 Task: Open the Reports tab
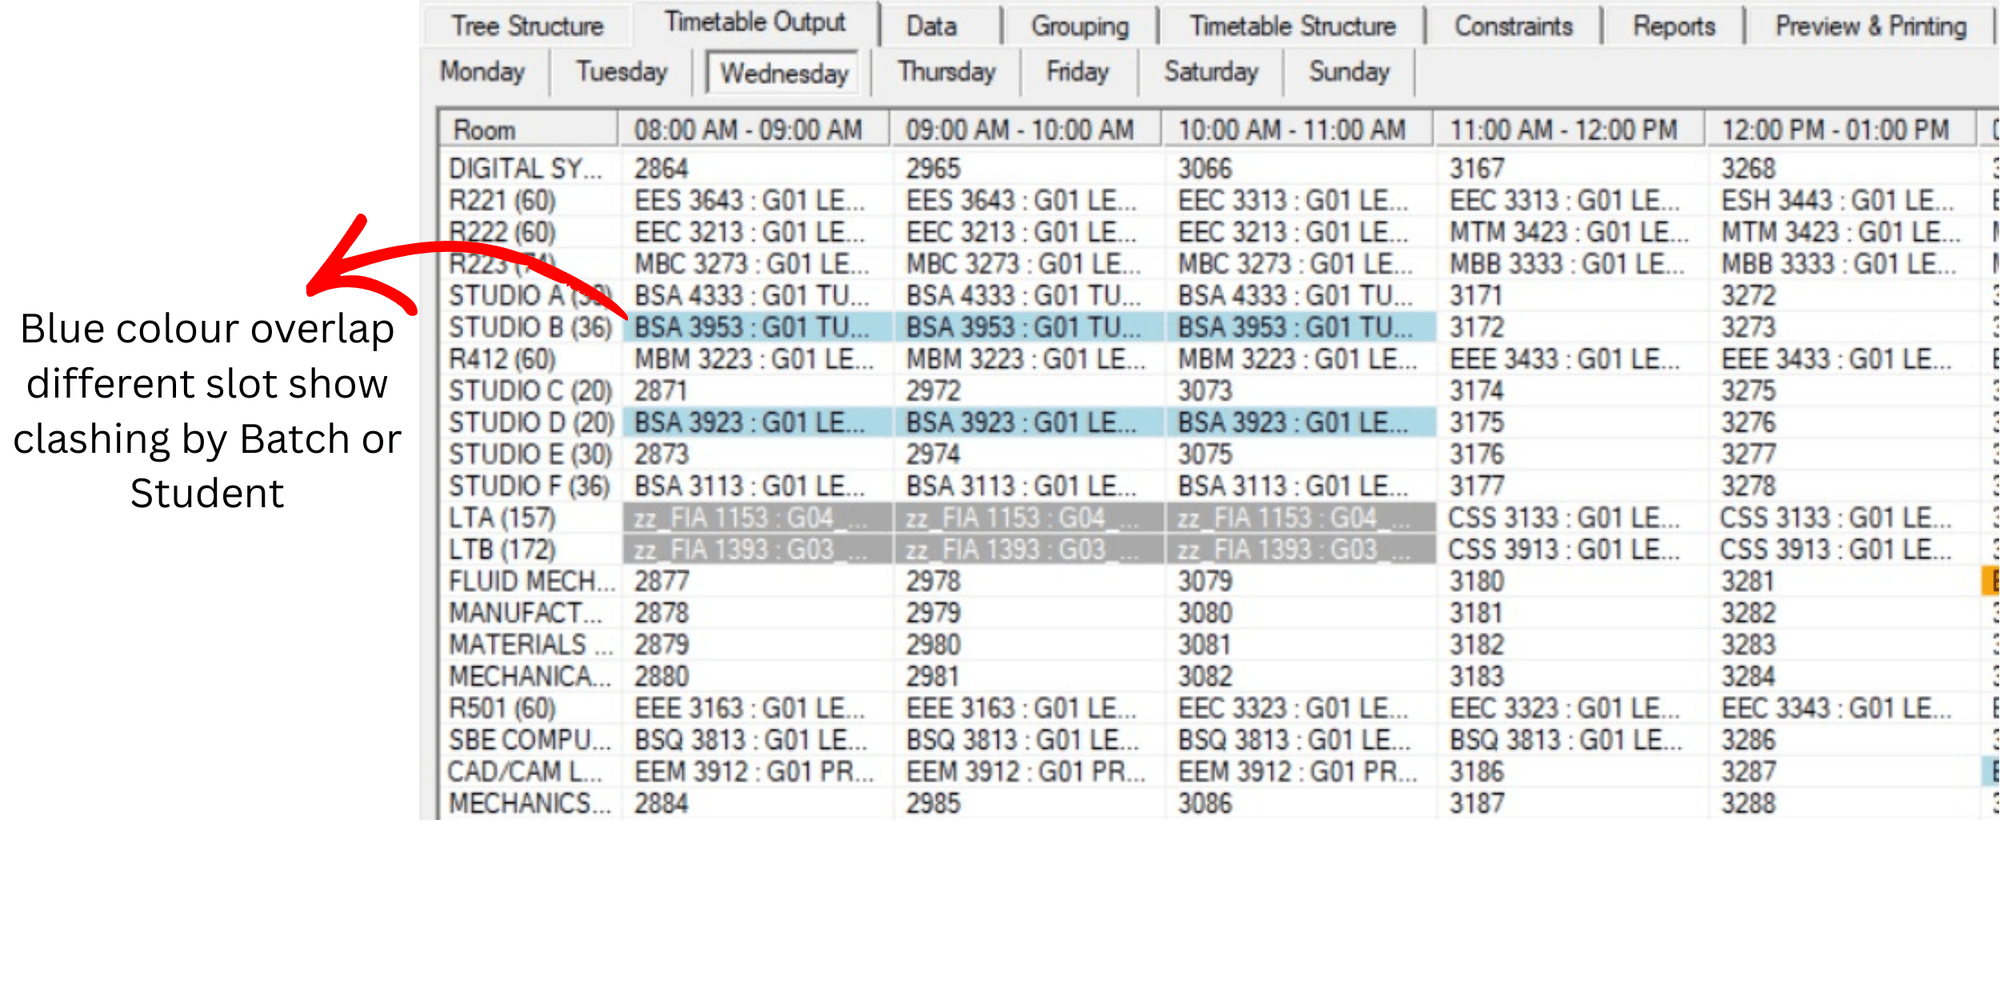point(1674,26)
